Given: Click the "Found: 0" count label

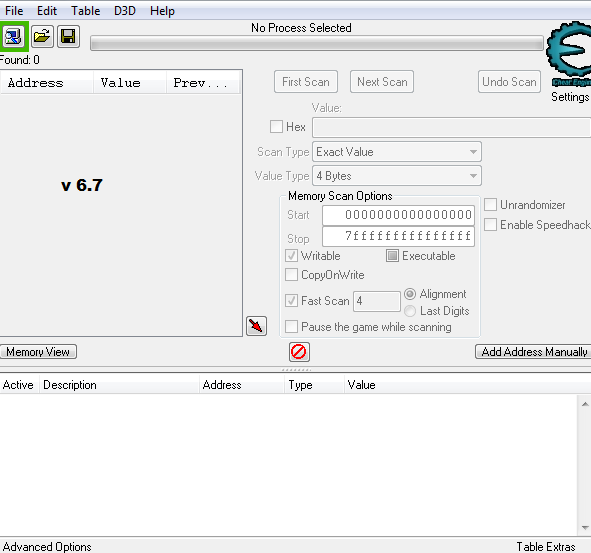Looking at the screenshot, I should click(20, 60).
